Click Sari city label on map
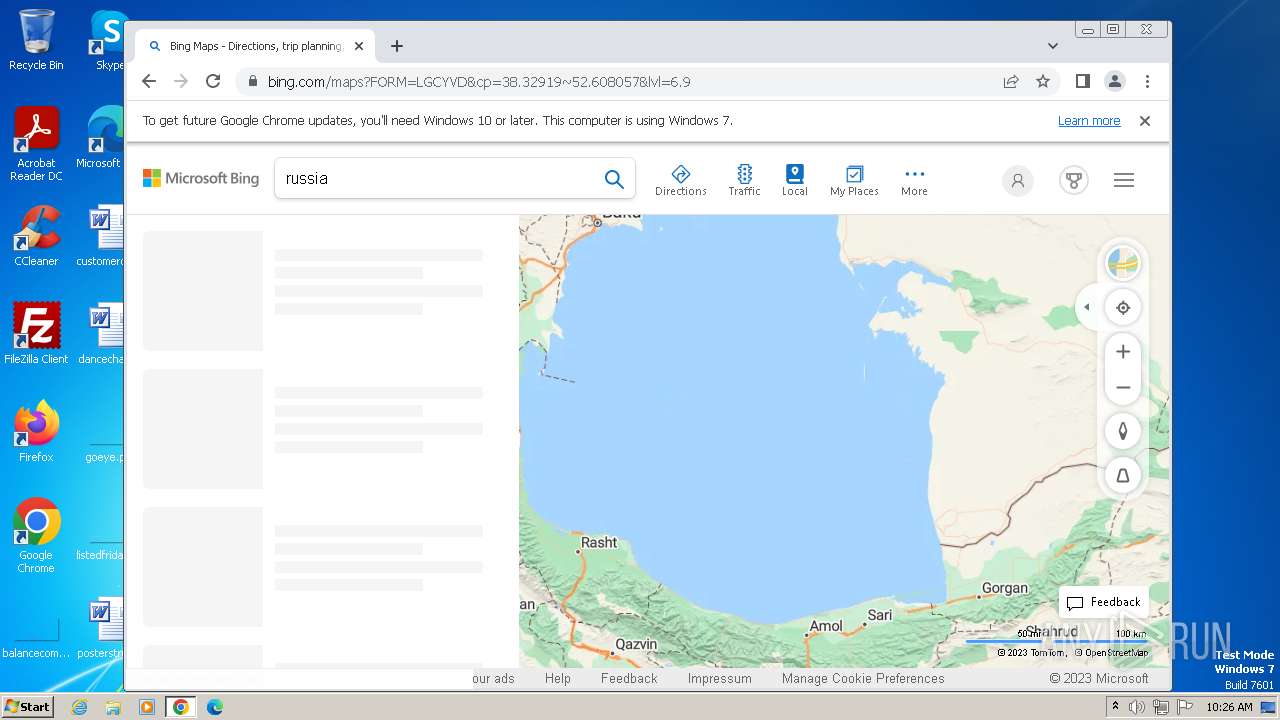Screen dimensions: 1280x720 coord(880,615)
